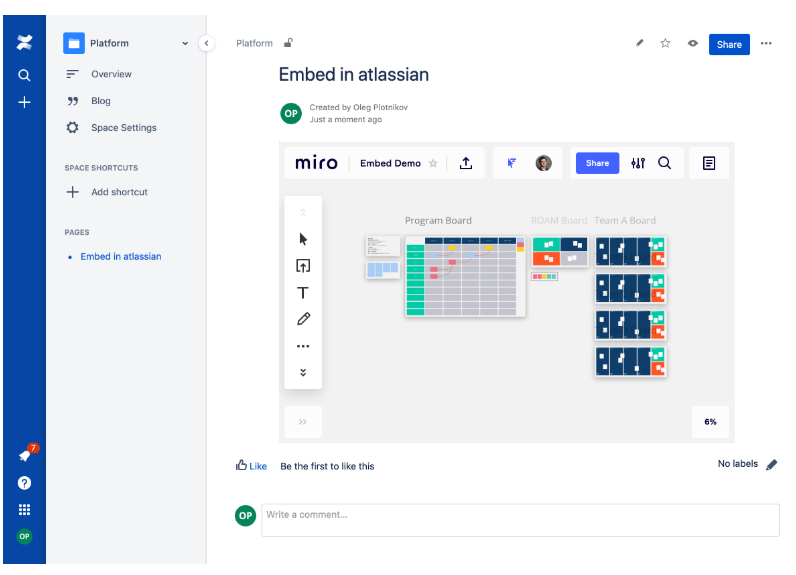Open the page more actions ellipsis
This screenshot has width=796, height=575.
[766, 44]
